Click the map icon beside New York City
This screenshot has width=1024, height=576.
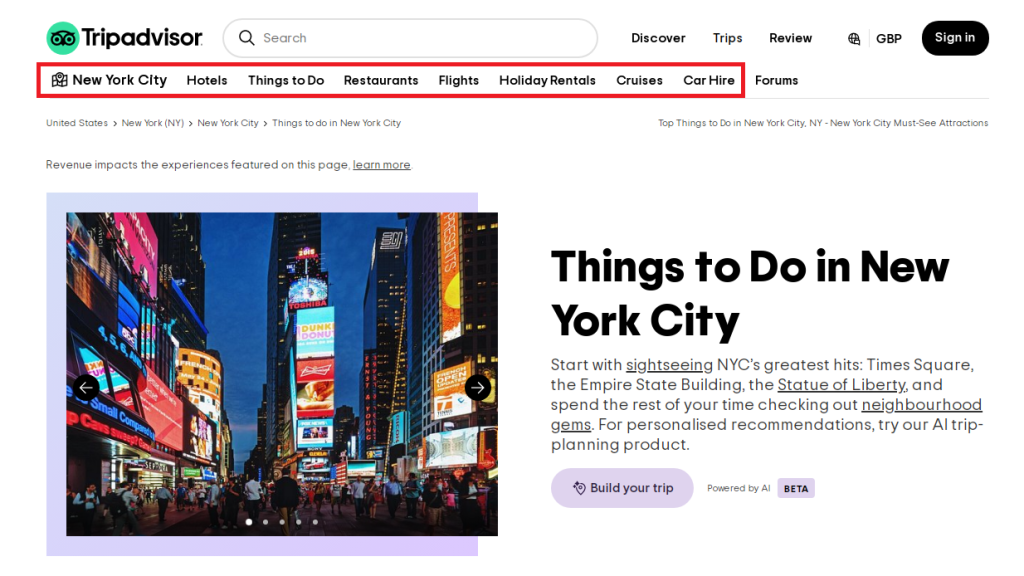59,80
